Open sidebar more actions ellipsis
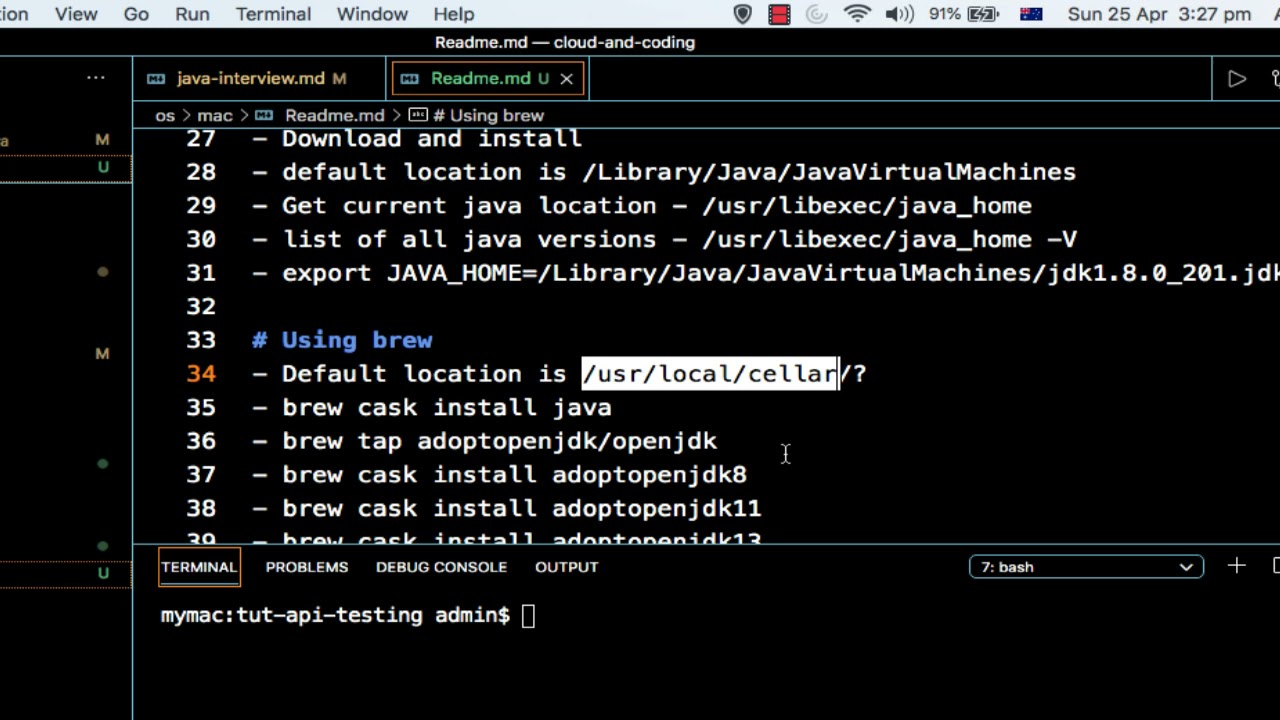Viewport: 1280px width, 720px height. pos(96,78)
